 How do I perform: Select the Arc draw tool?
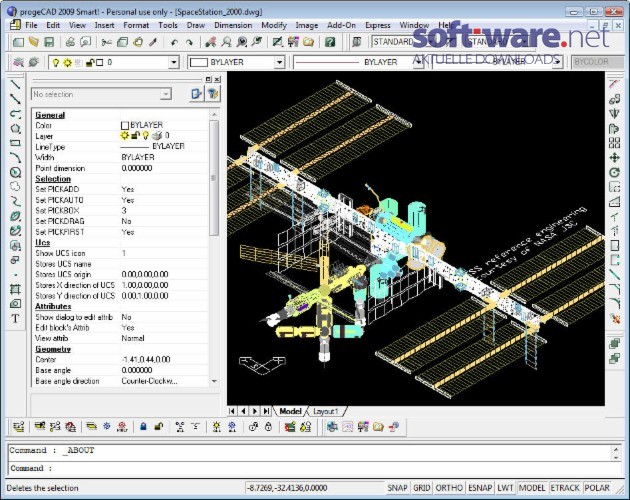[x=15, y=158]
